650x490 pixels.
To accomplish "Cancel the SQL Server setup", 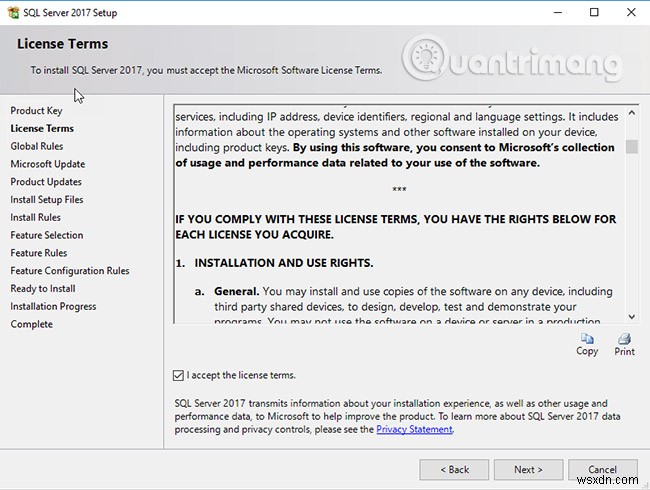I will [x=603, y=470].
